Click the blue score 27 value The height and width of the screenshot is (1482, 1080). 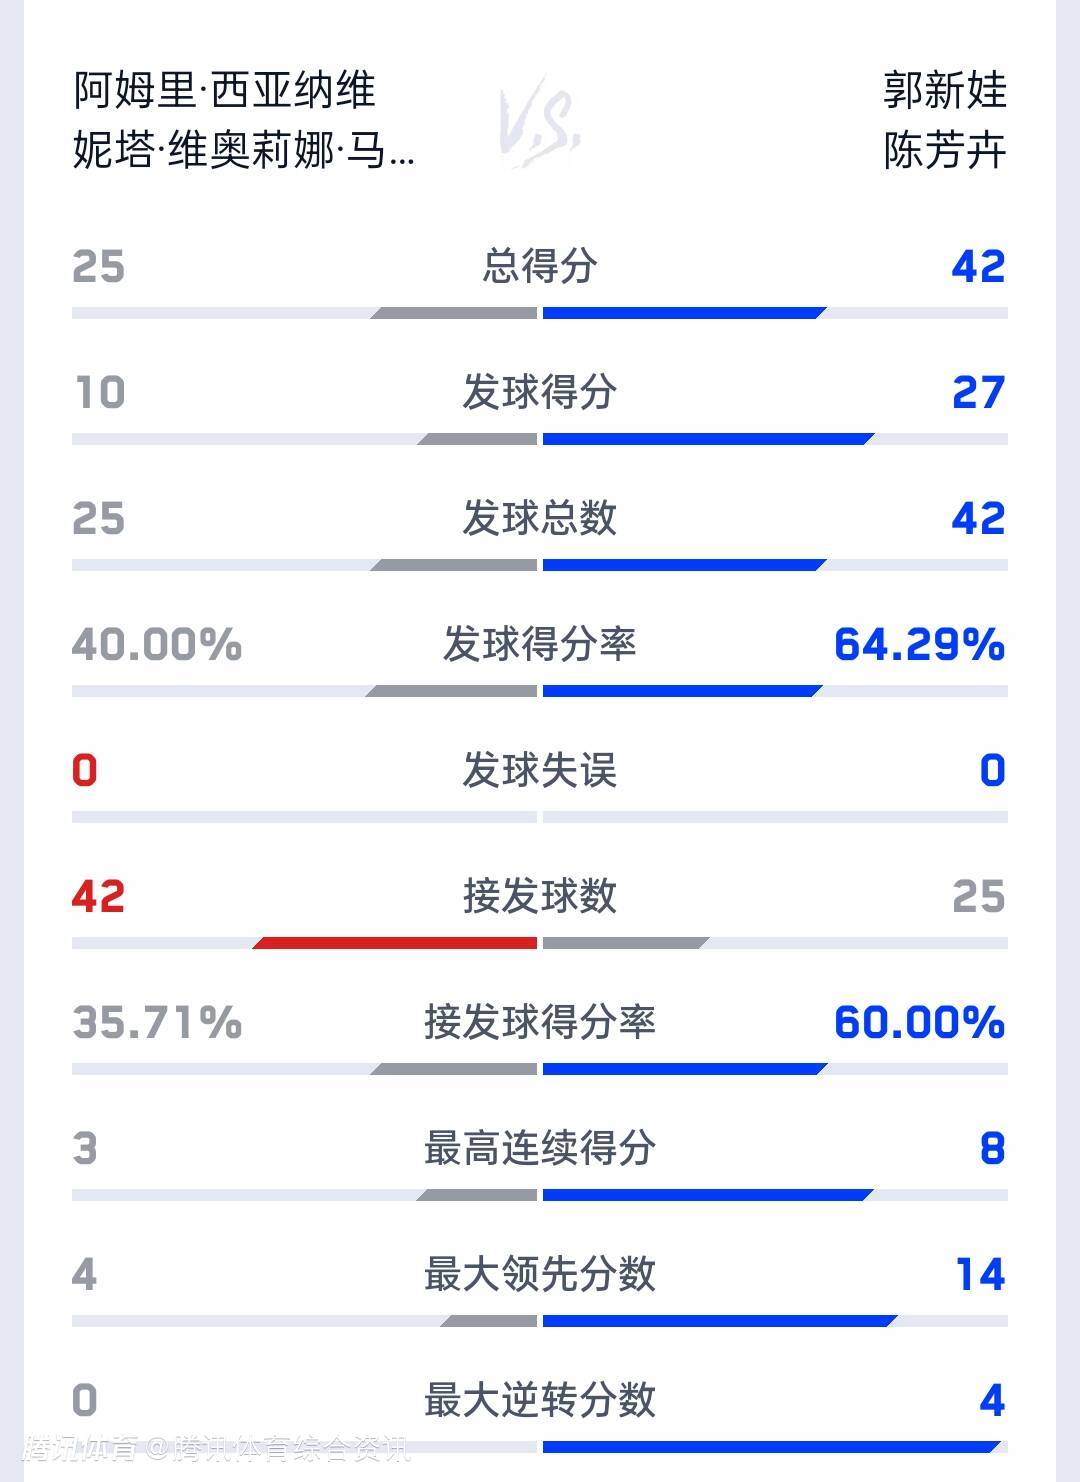pyautogui.click(x=977, y=392)
